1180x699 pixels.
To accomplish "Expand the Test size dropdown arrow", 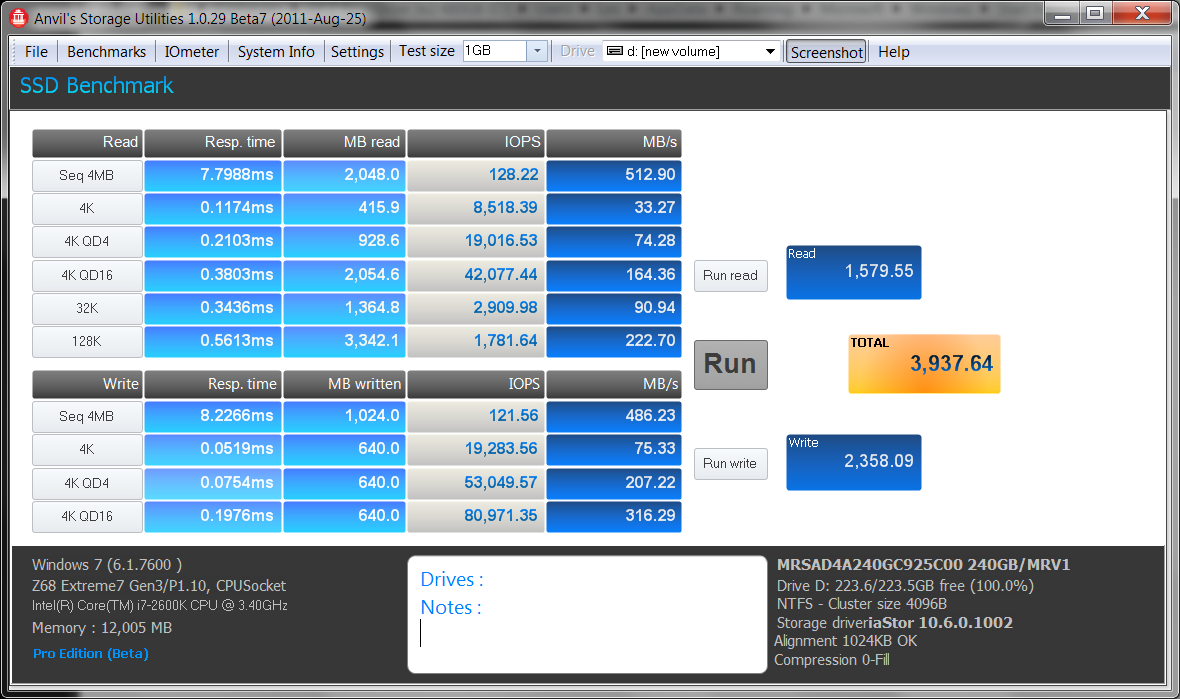I will [x=537, y=51].
